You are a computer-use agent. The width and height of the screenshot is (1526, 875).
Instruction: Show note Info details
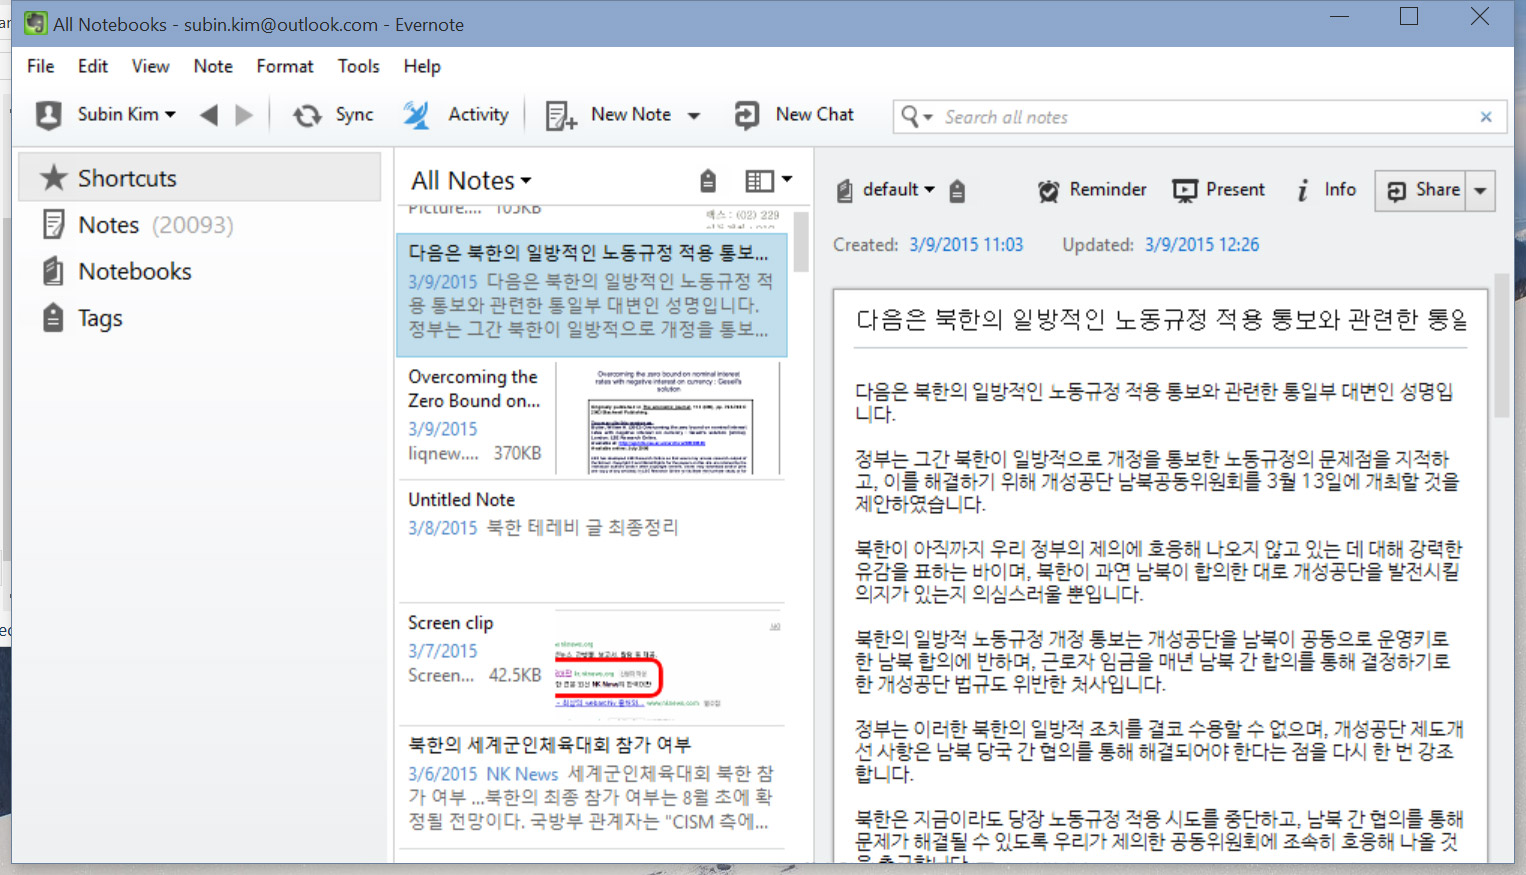pyautogui.click(x=1326, y=190)
